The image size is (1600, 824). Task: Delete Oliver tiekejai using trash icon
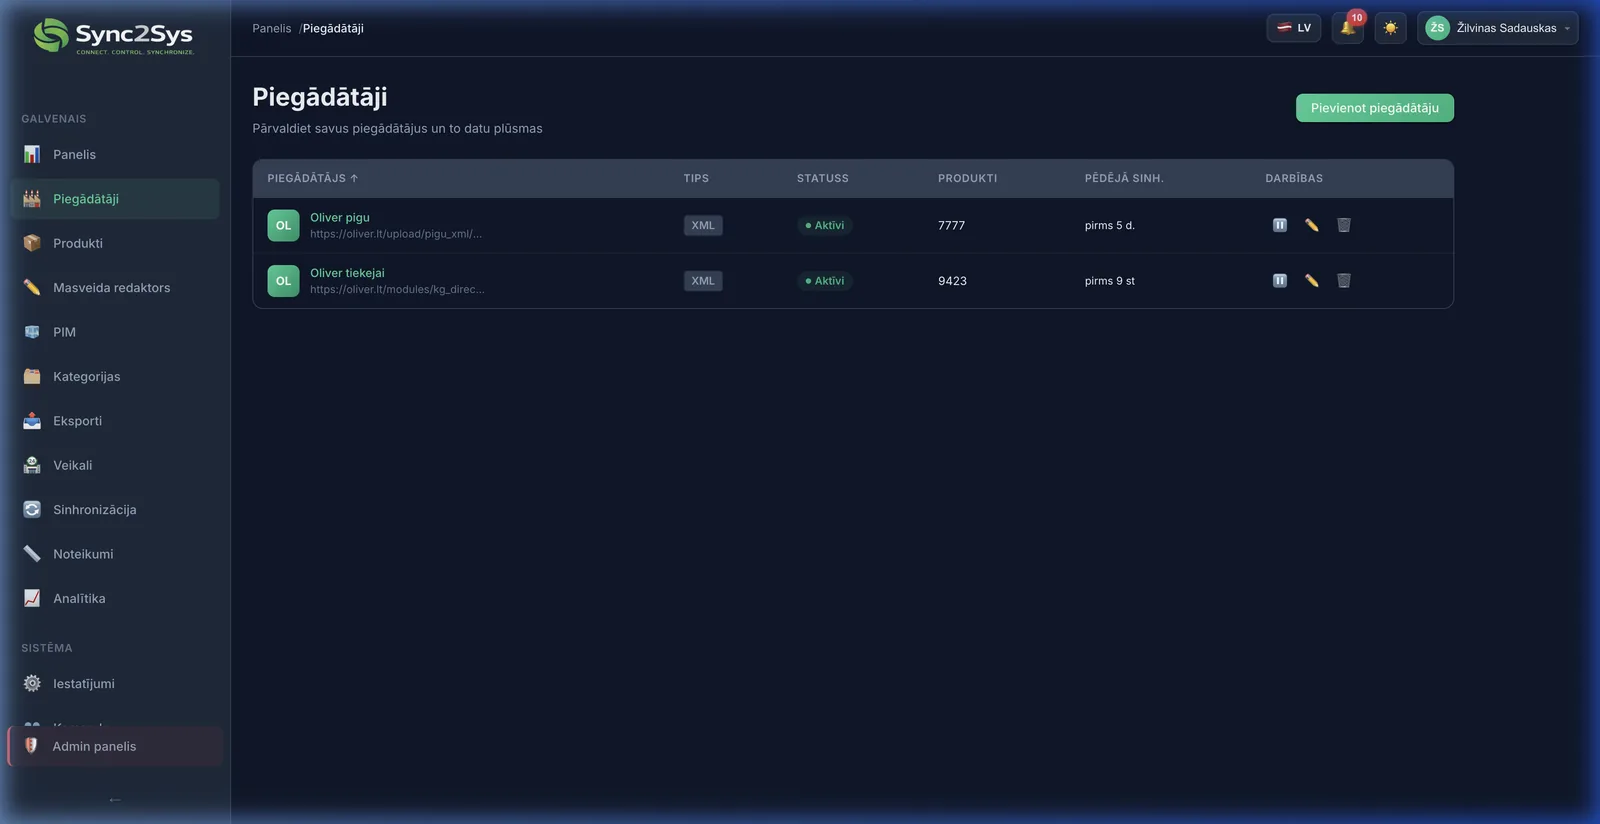1344,281
